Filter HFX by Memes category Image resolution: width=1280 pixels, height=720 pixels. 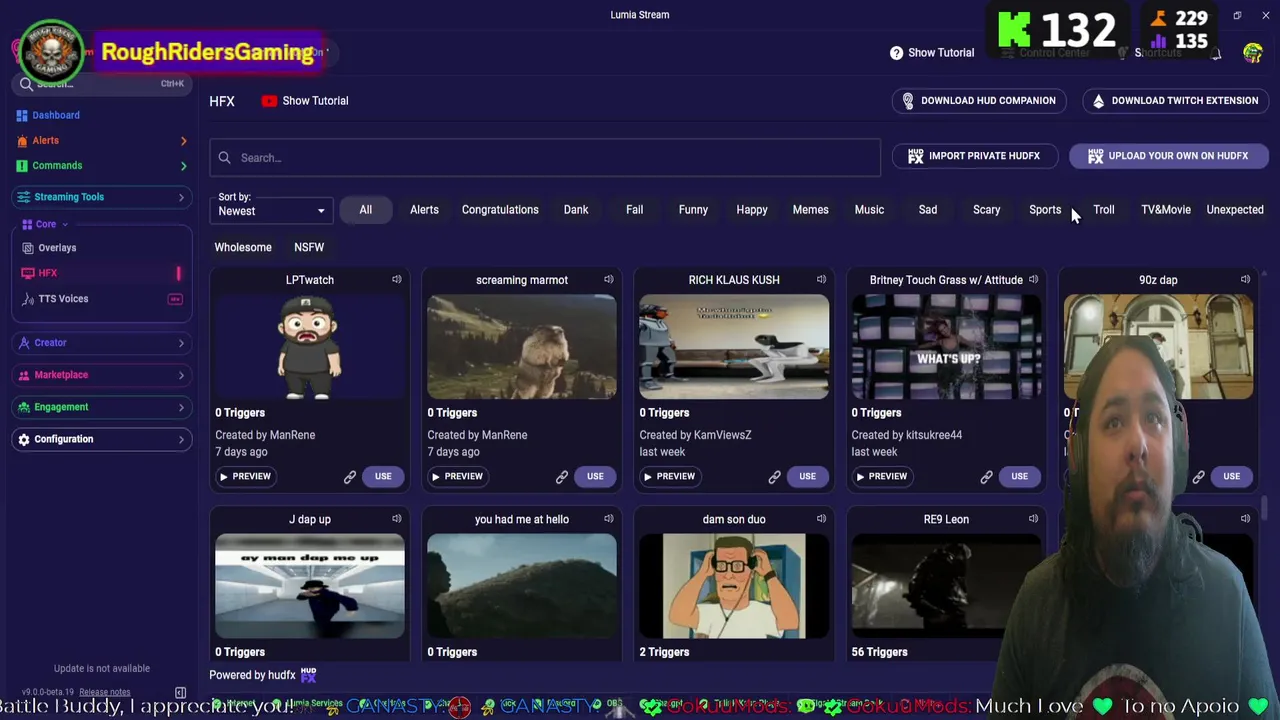click(x=810, y=210)
